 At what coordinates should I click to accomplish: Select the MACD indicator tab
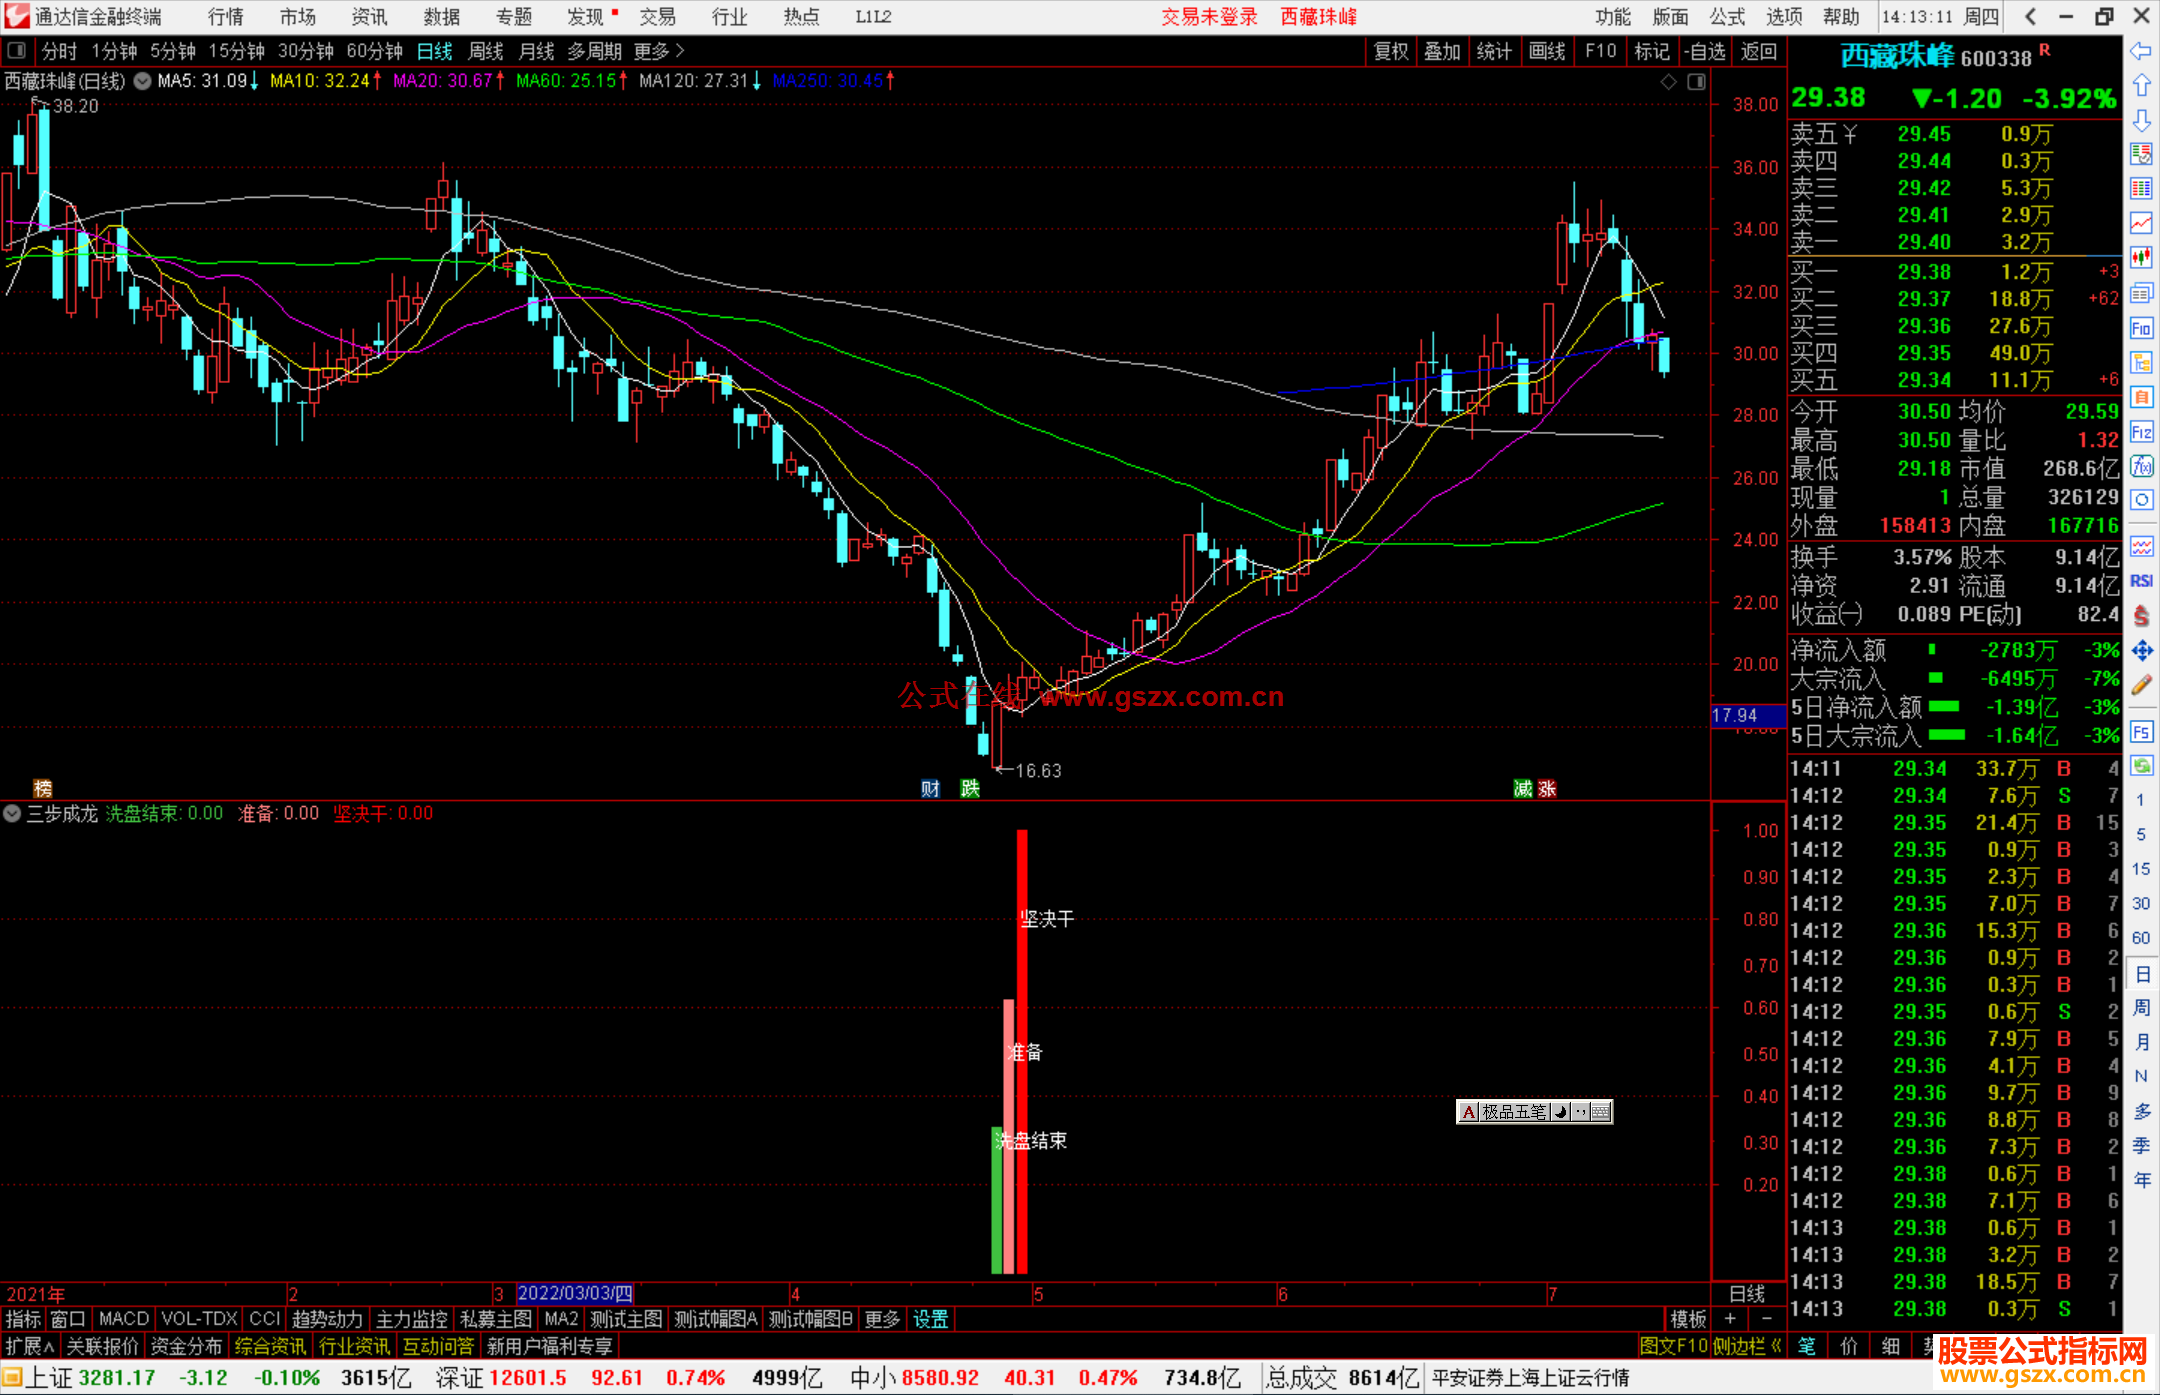tap(124, 1319)
